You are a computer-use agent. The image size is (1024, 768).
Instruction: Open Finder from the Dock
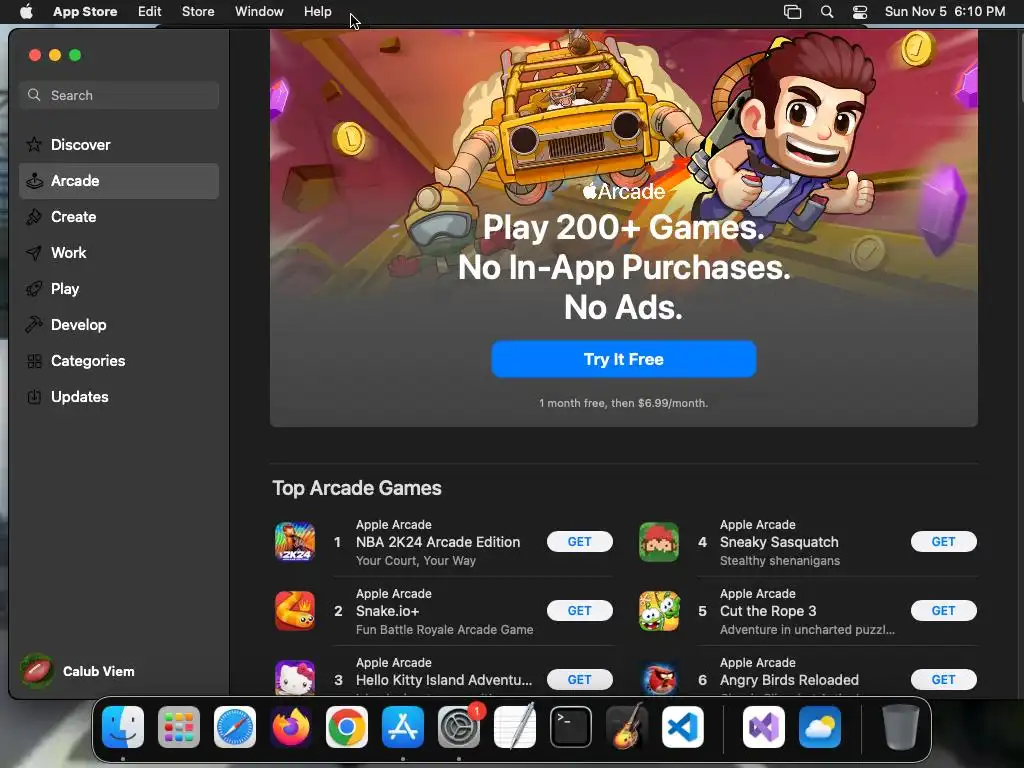pos(123,727)
